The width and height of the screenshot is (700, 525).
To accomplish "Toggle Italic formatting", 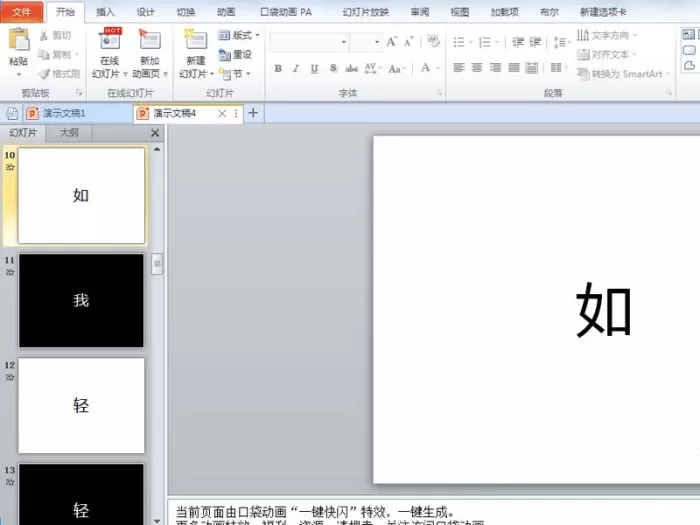I will (x=296, y=68).
